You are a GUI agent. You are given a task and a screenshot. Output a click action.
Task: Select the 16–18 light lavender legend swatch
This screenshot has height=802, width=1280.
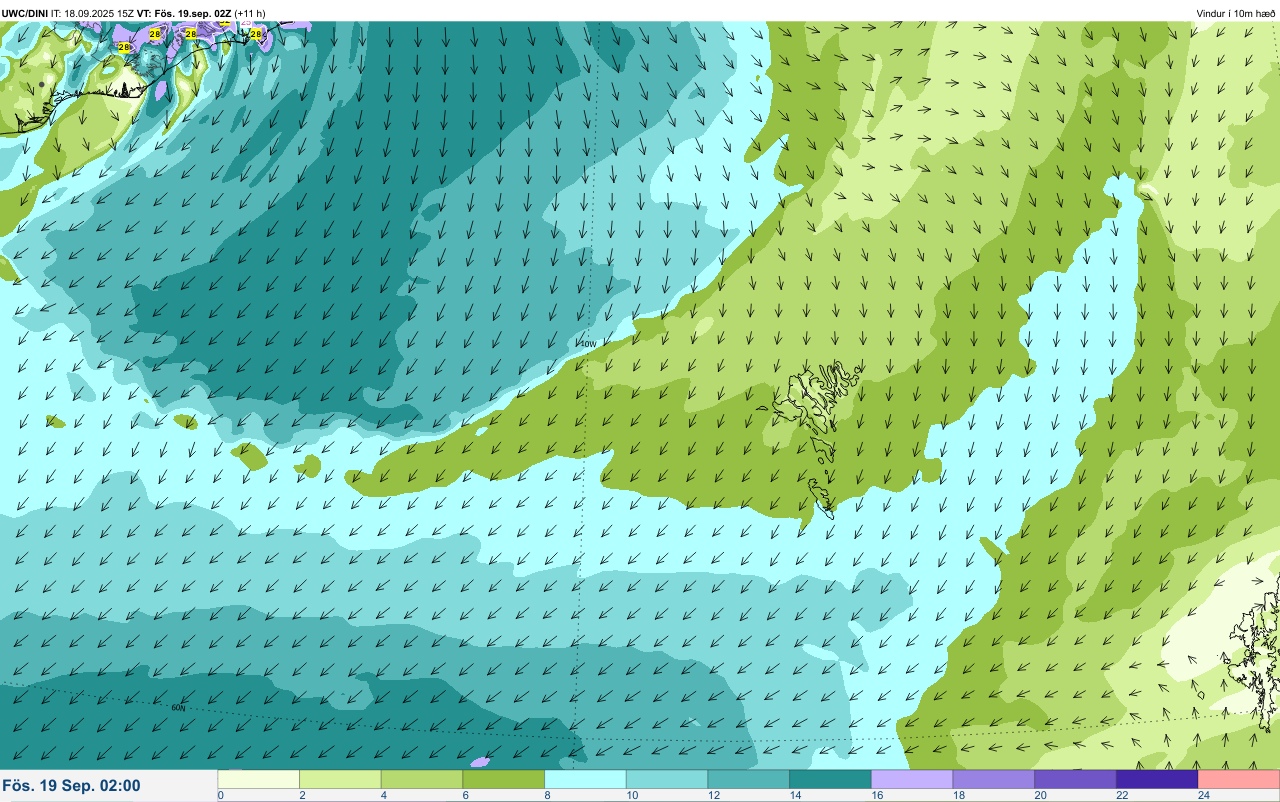click(x=912, y=779)
